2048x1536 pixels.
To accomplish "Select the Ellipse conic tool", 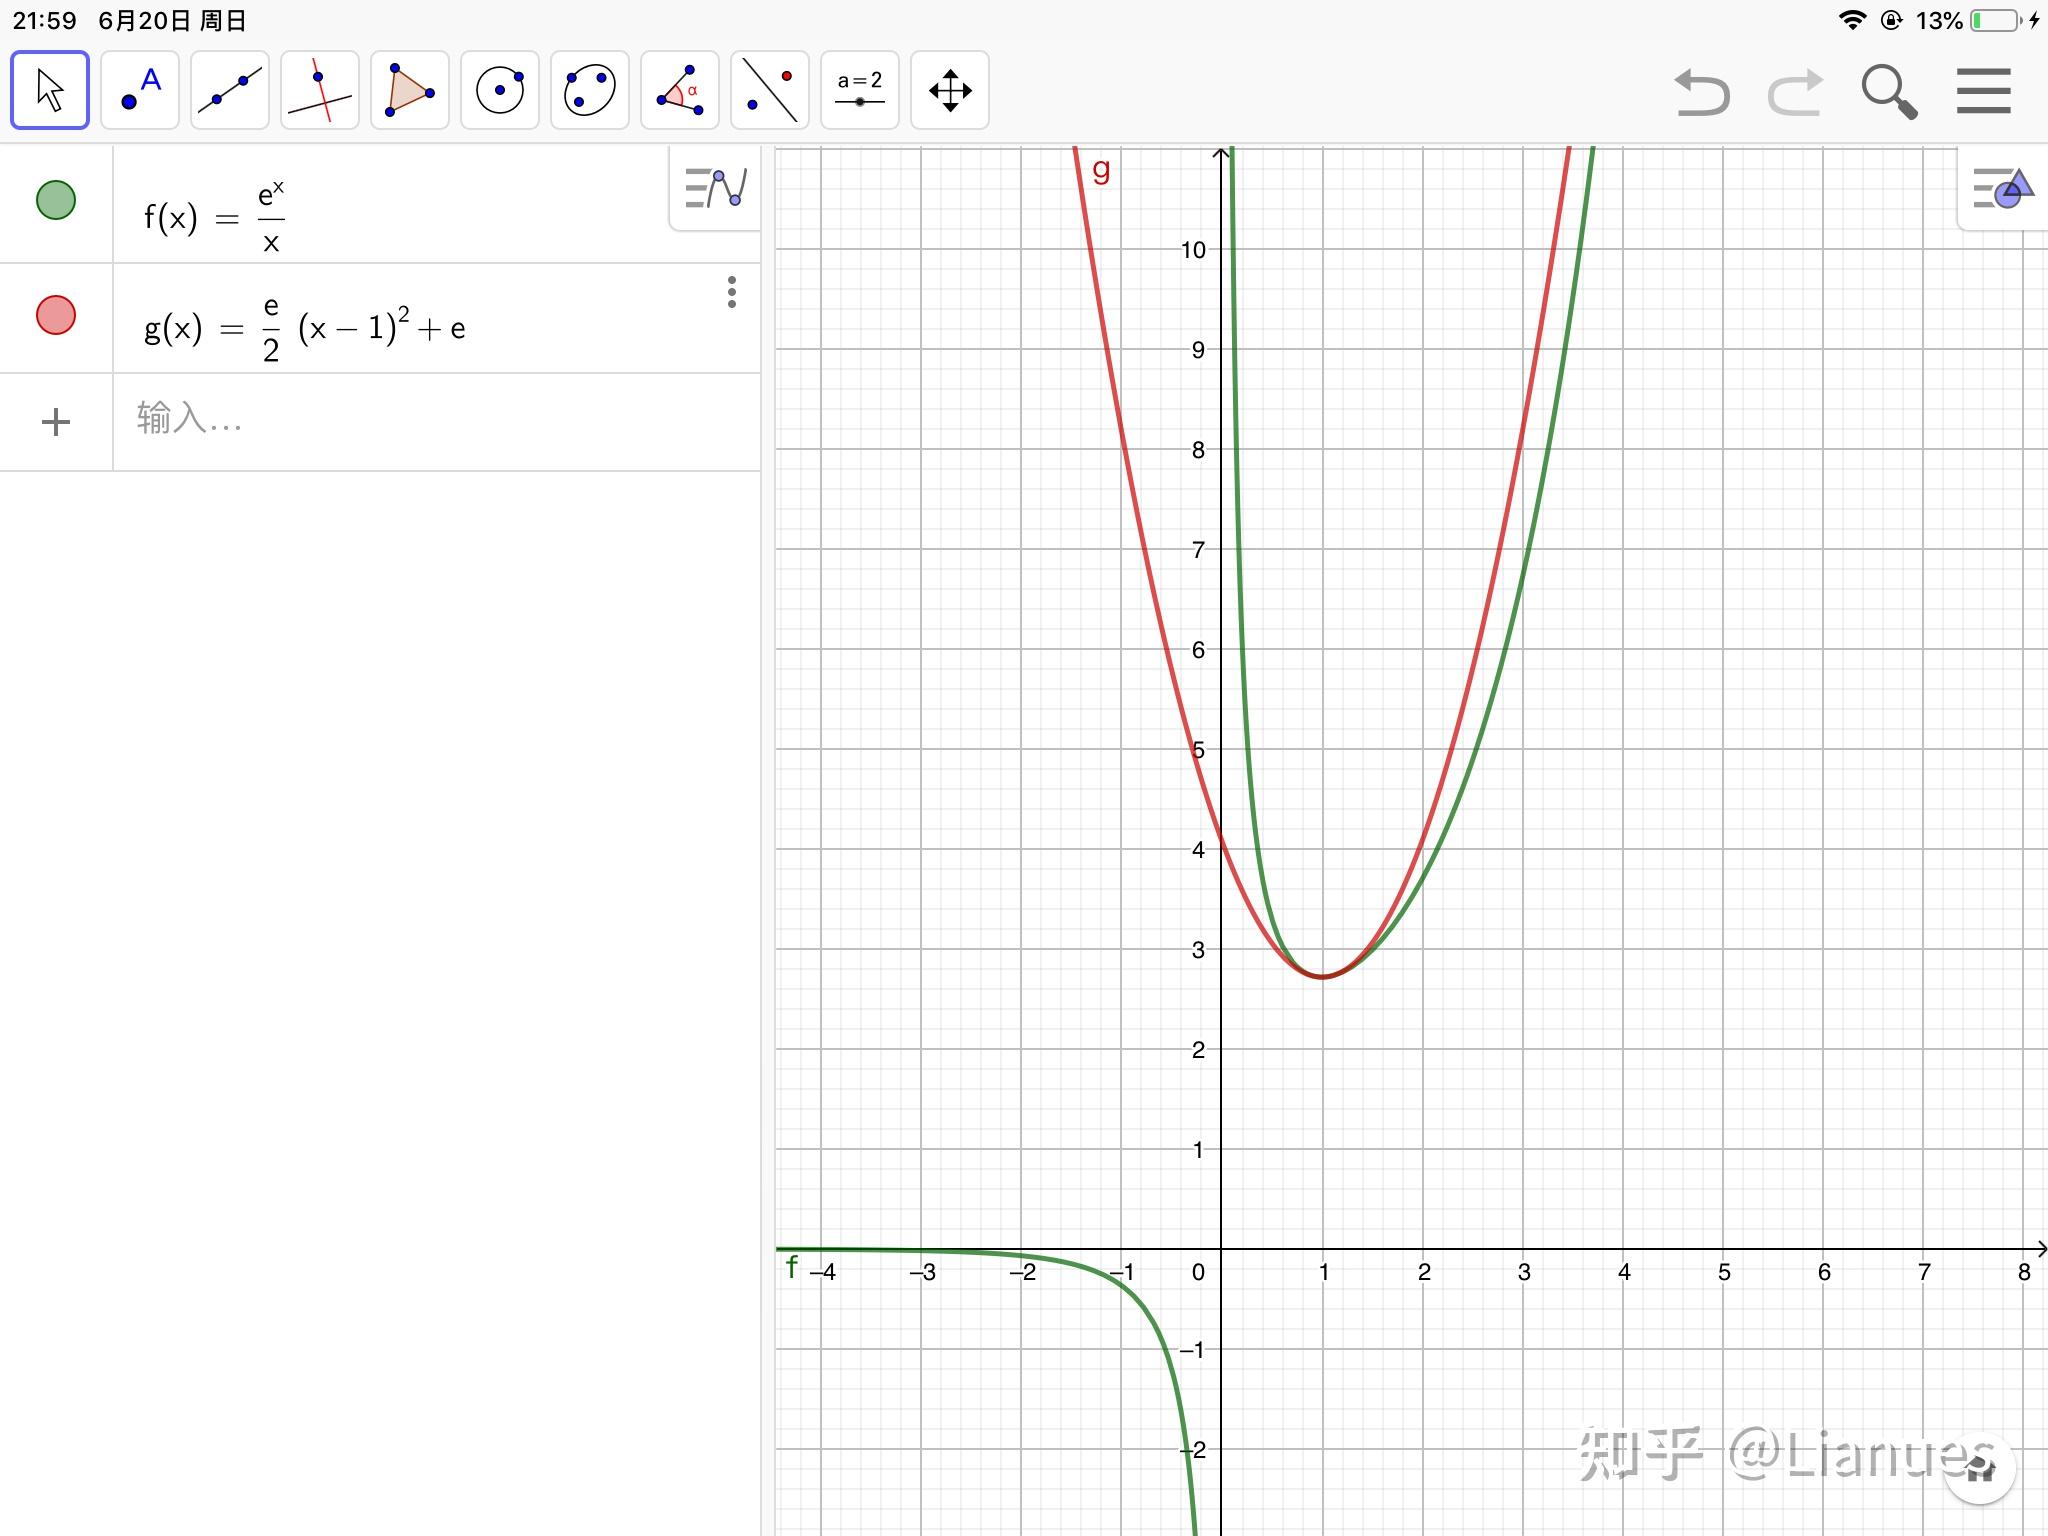I will (x=590, y=90).
